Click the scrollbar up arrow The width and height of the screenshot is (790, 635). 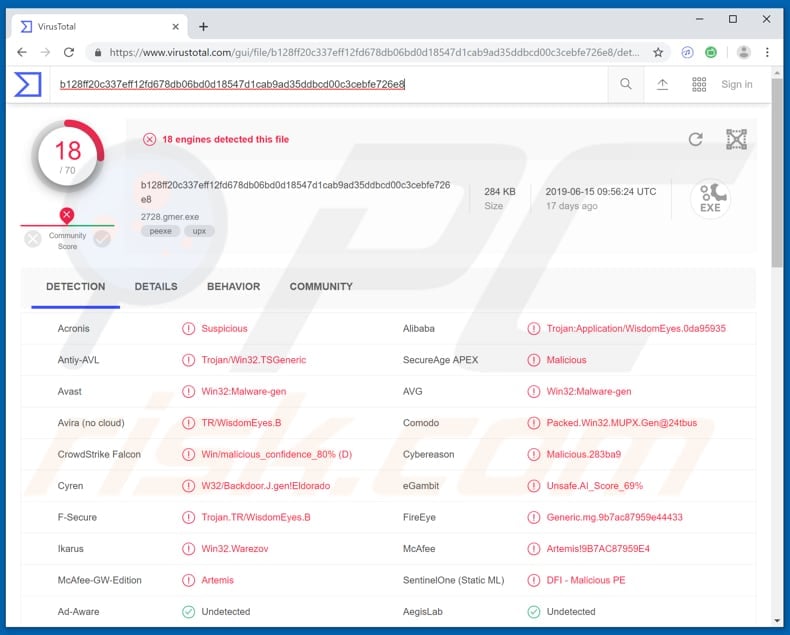[x=776, y=73]
